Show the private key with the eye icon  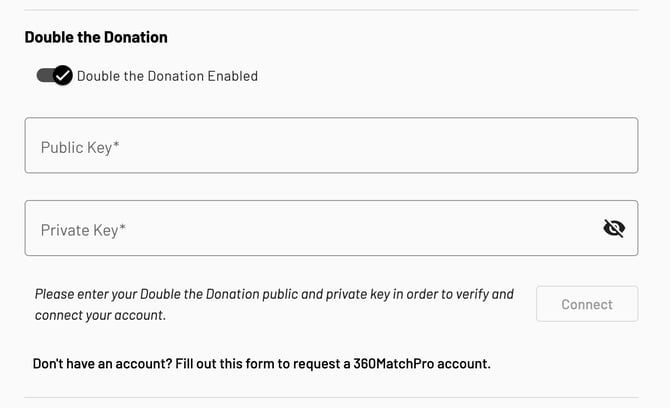pyautogui.click(x=614, y=229)
